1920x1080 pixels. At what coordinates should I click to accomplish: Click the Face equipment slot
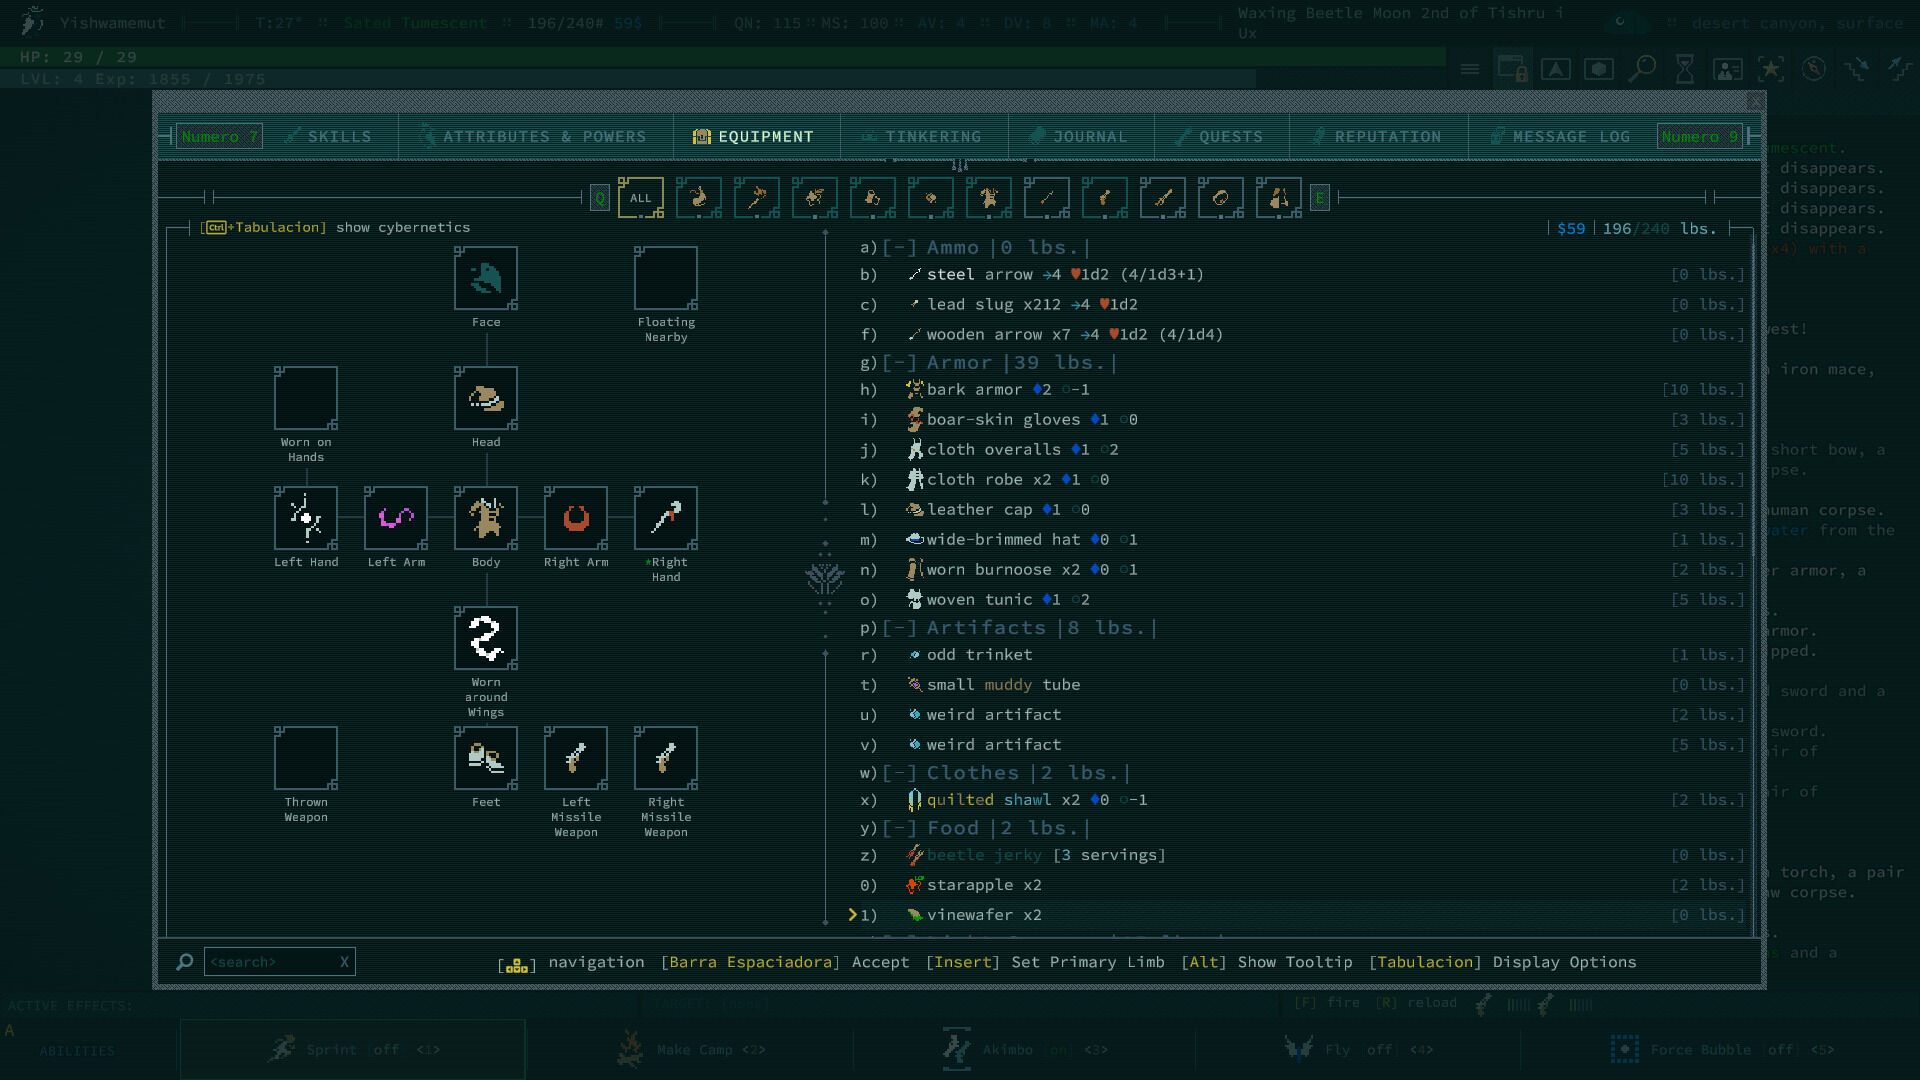coord(486,278)
